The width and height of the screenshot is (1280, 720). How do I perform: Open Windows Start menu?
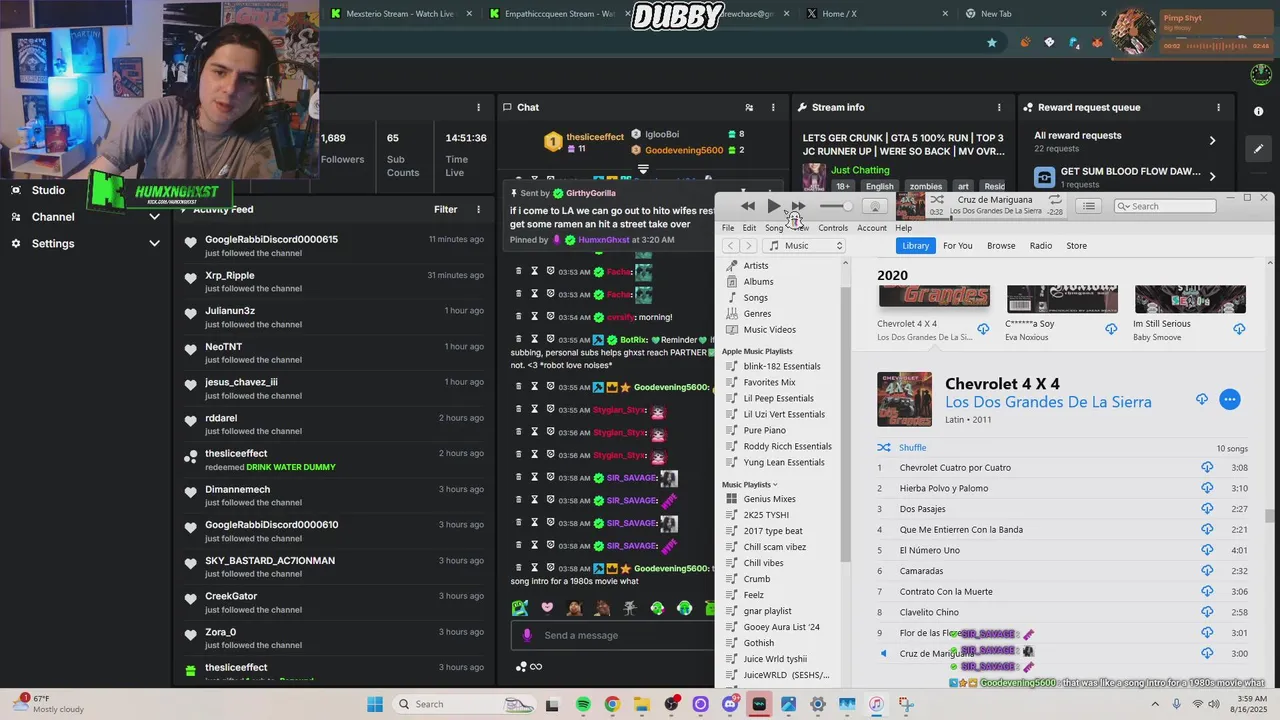pyautogui.click(x=375, y=704)
